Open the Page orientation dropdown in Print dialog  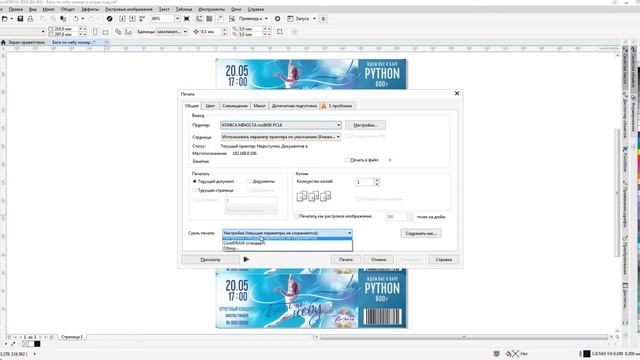(x=281, y=137)
